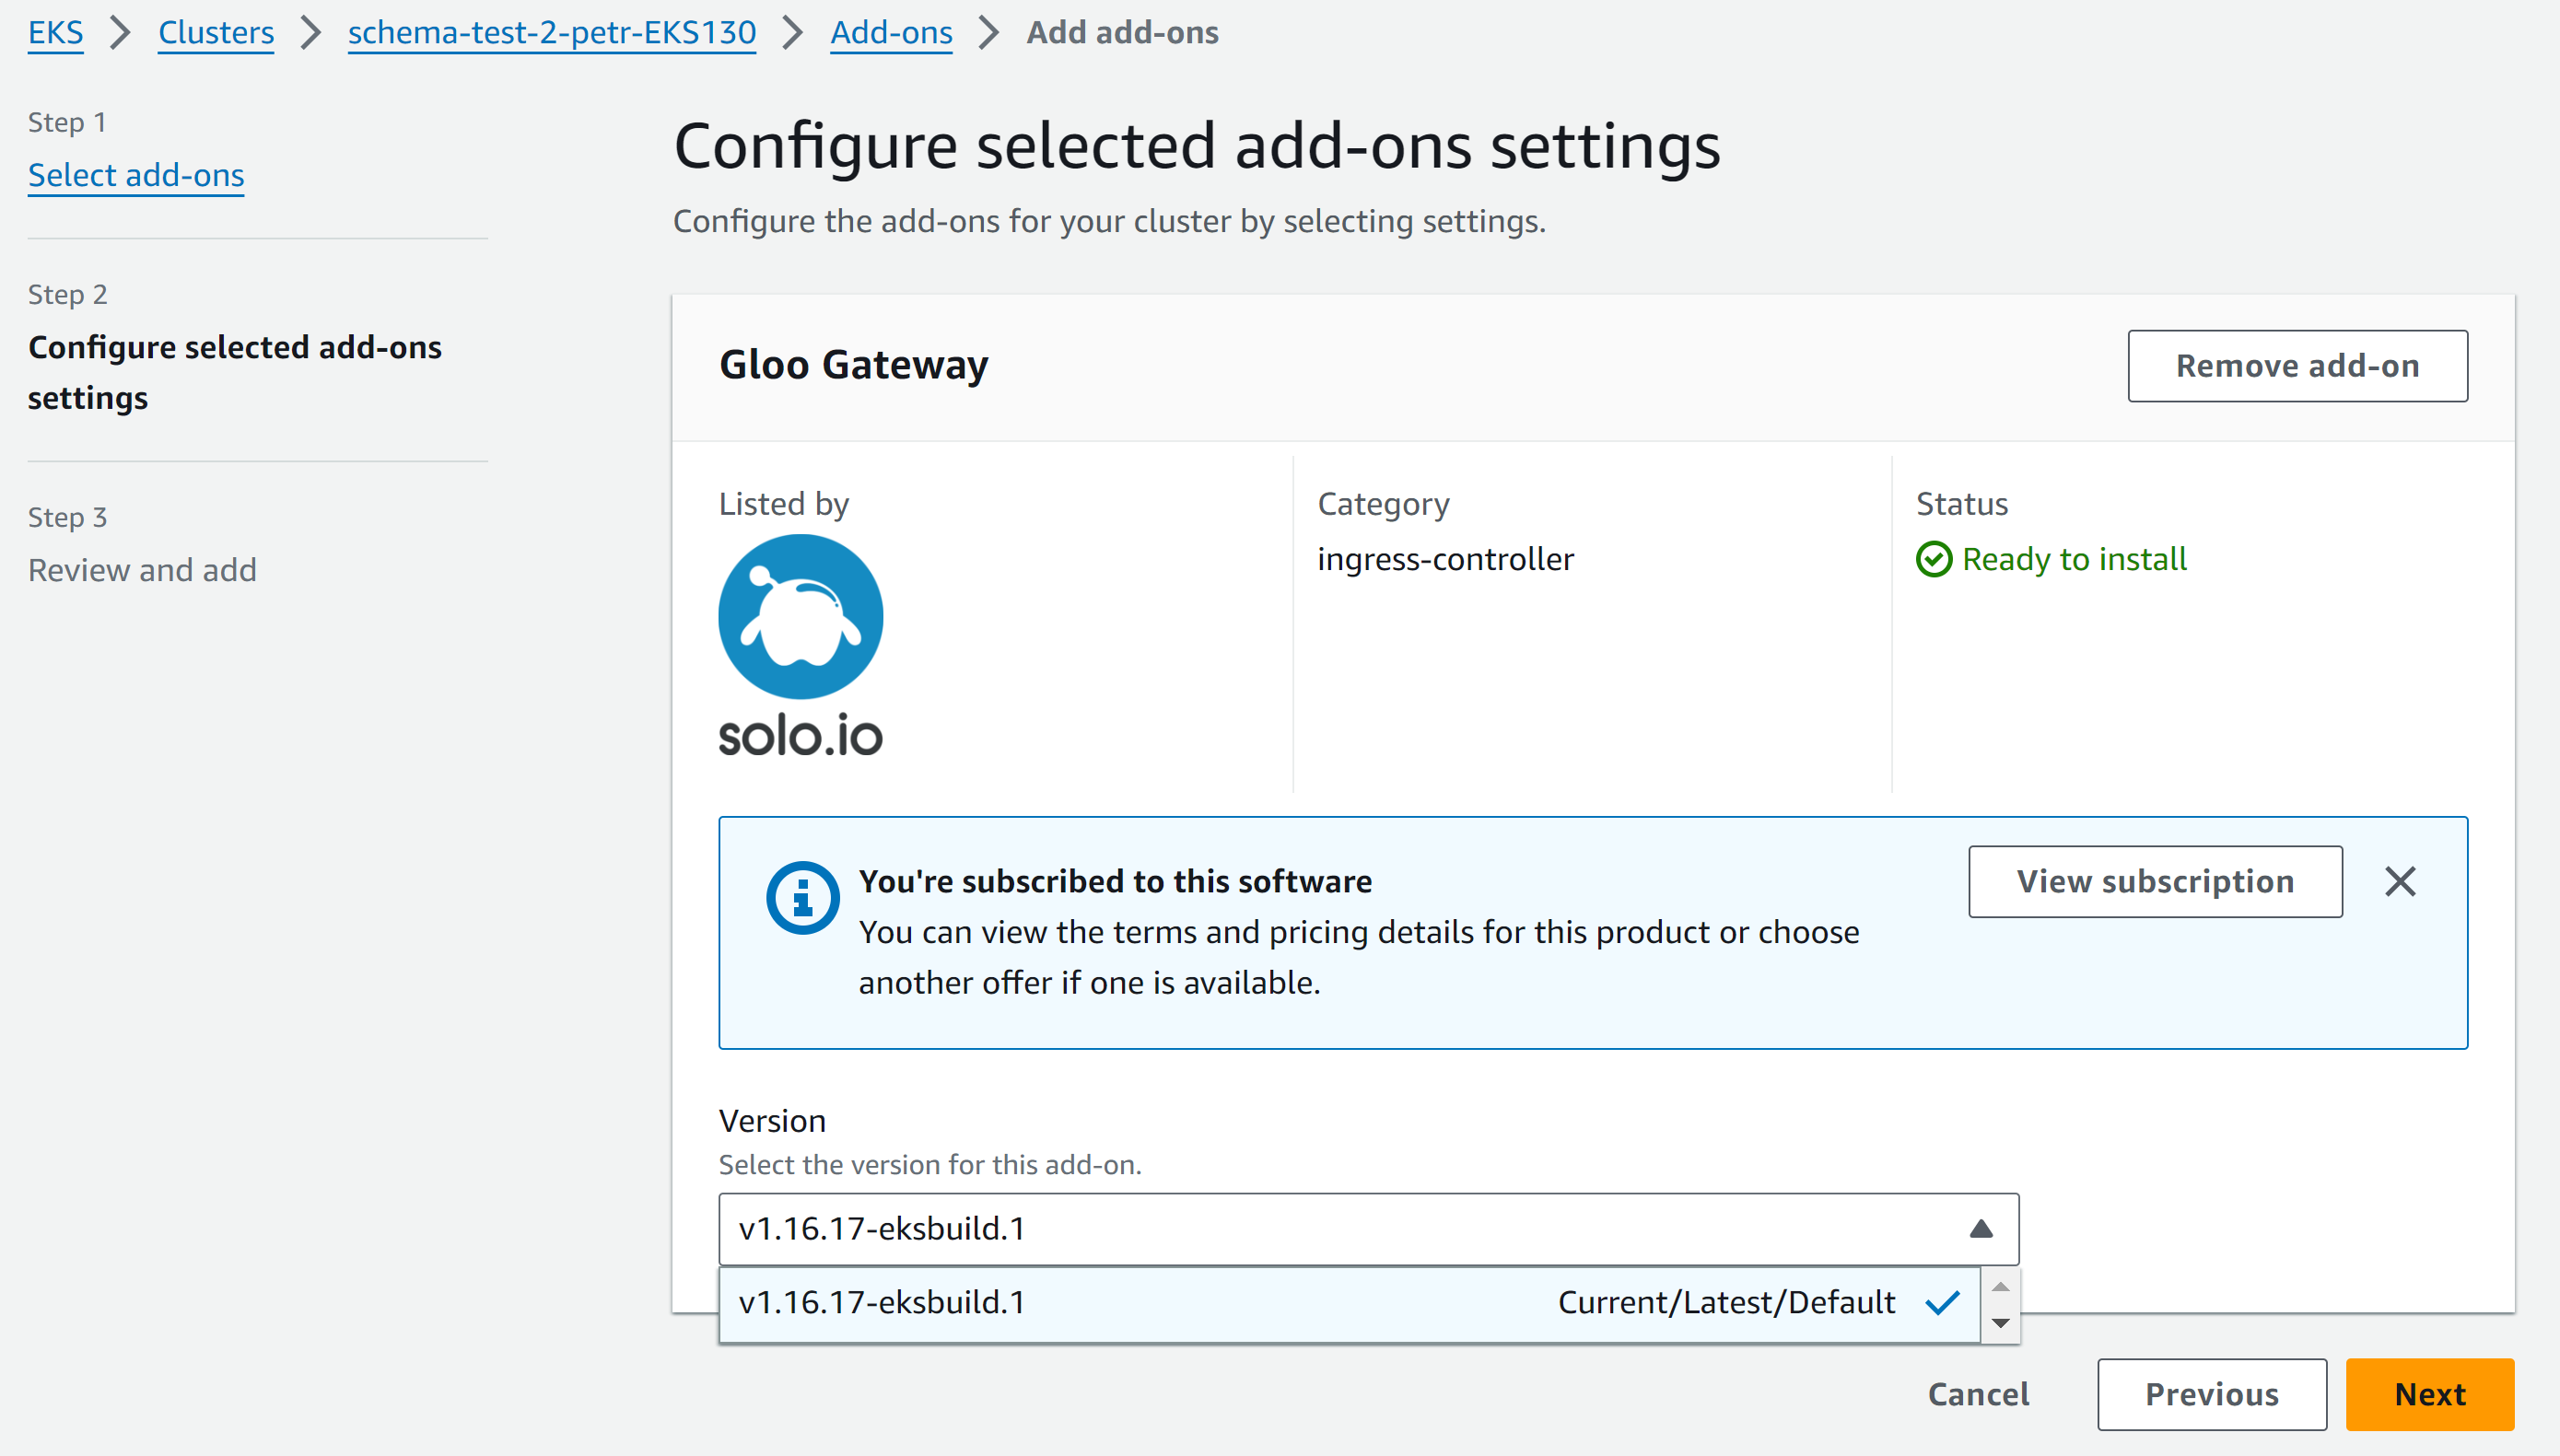
Task: Click the ingress-controller category value
Action: pos(1445,559)
